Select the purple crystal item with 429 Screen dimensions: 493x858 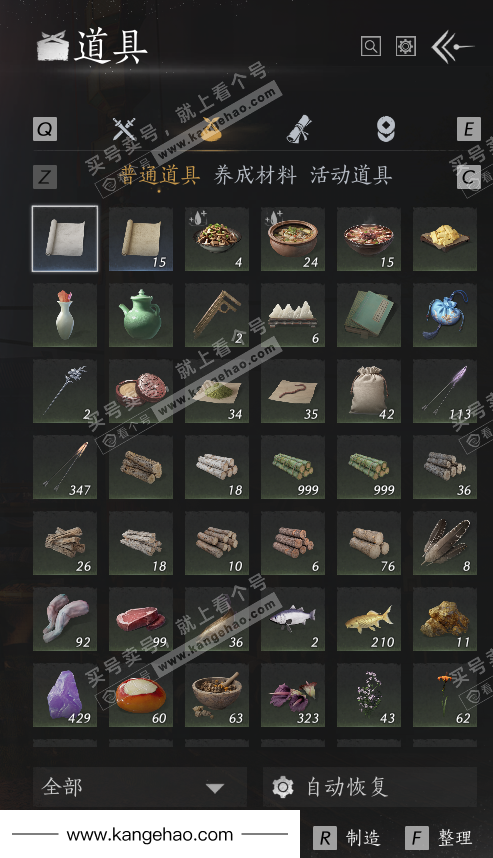coord(65,695)
